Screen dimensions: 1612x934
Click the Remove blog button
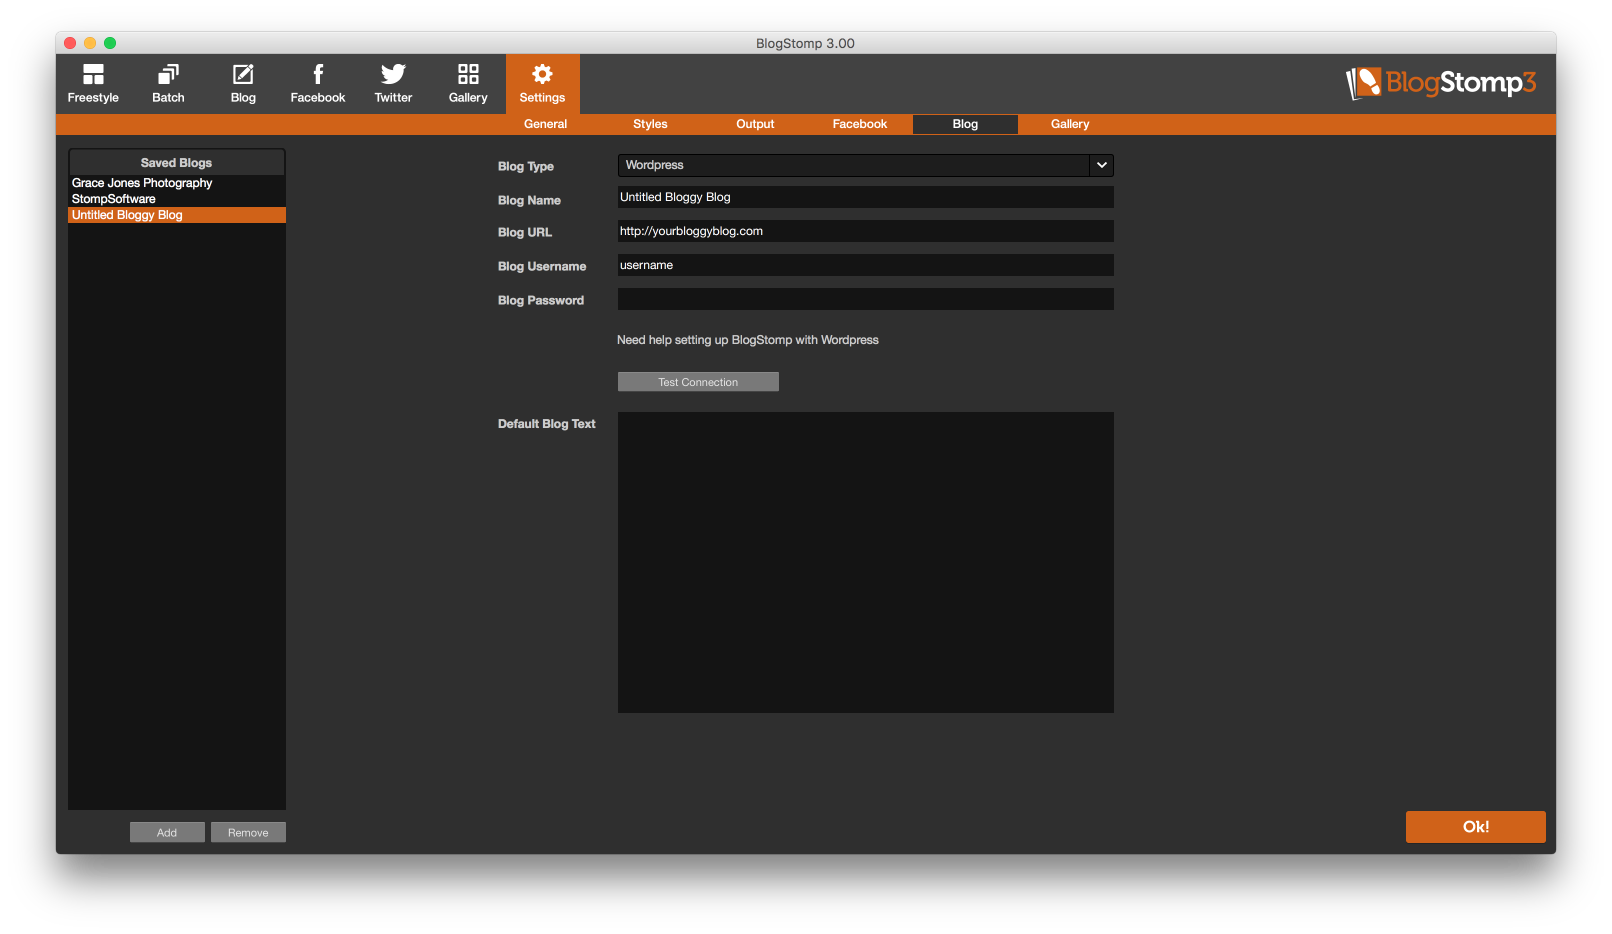[x=248, y=832]
